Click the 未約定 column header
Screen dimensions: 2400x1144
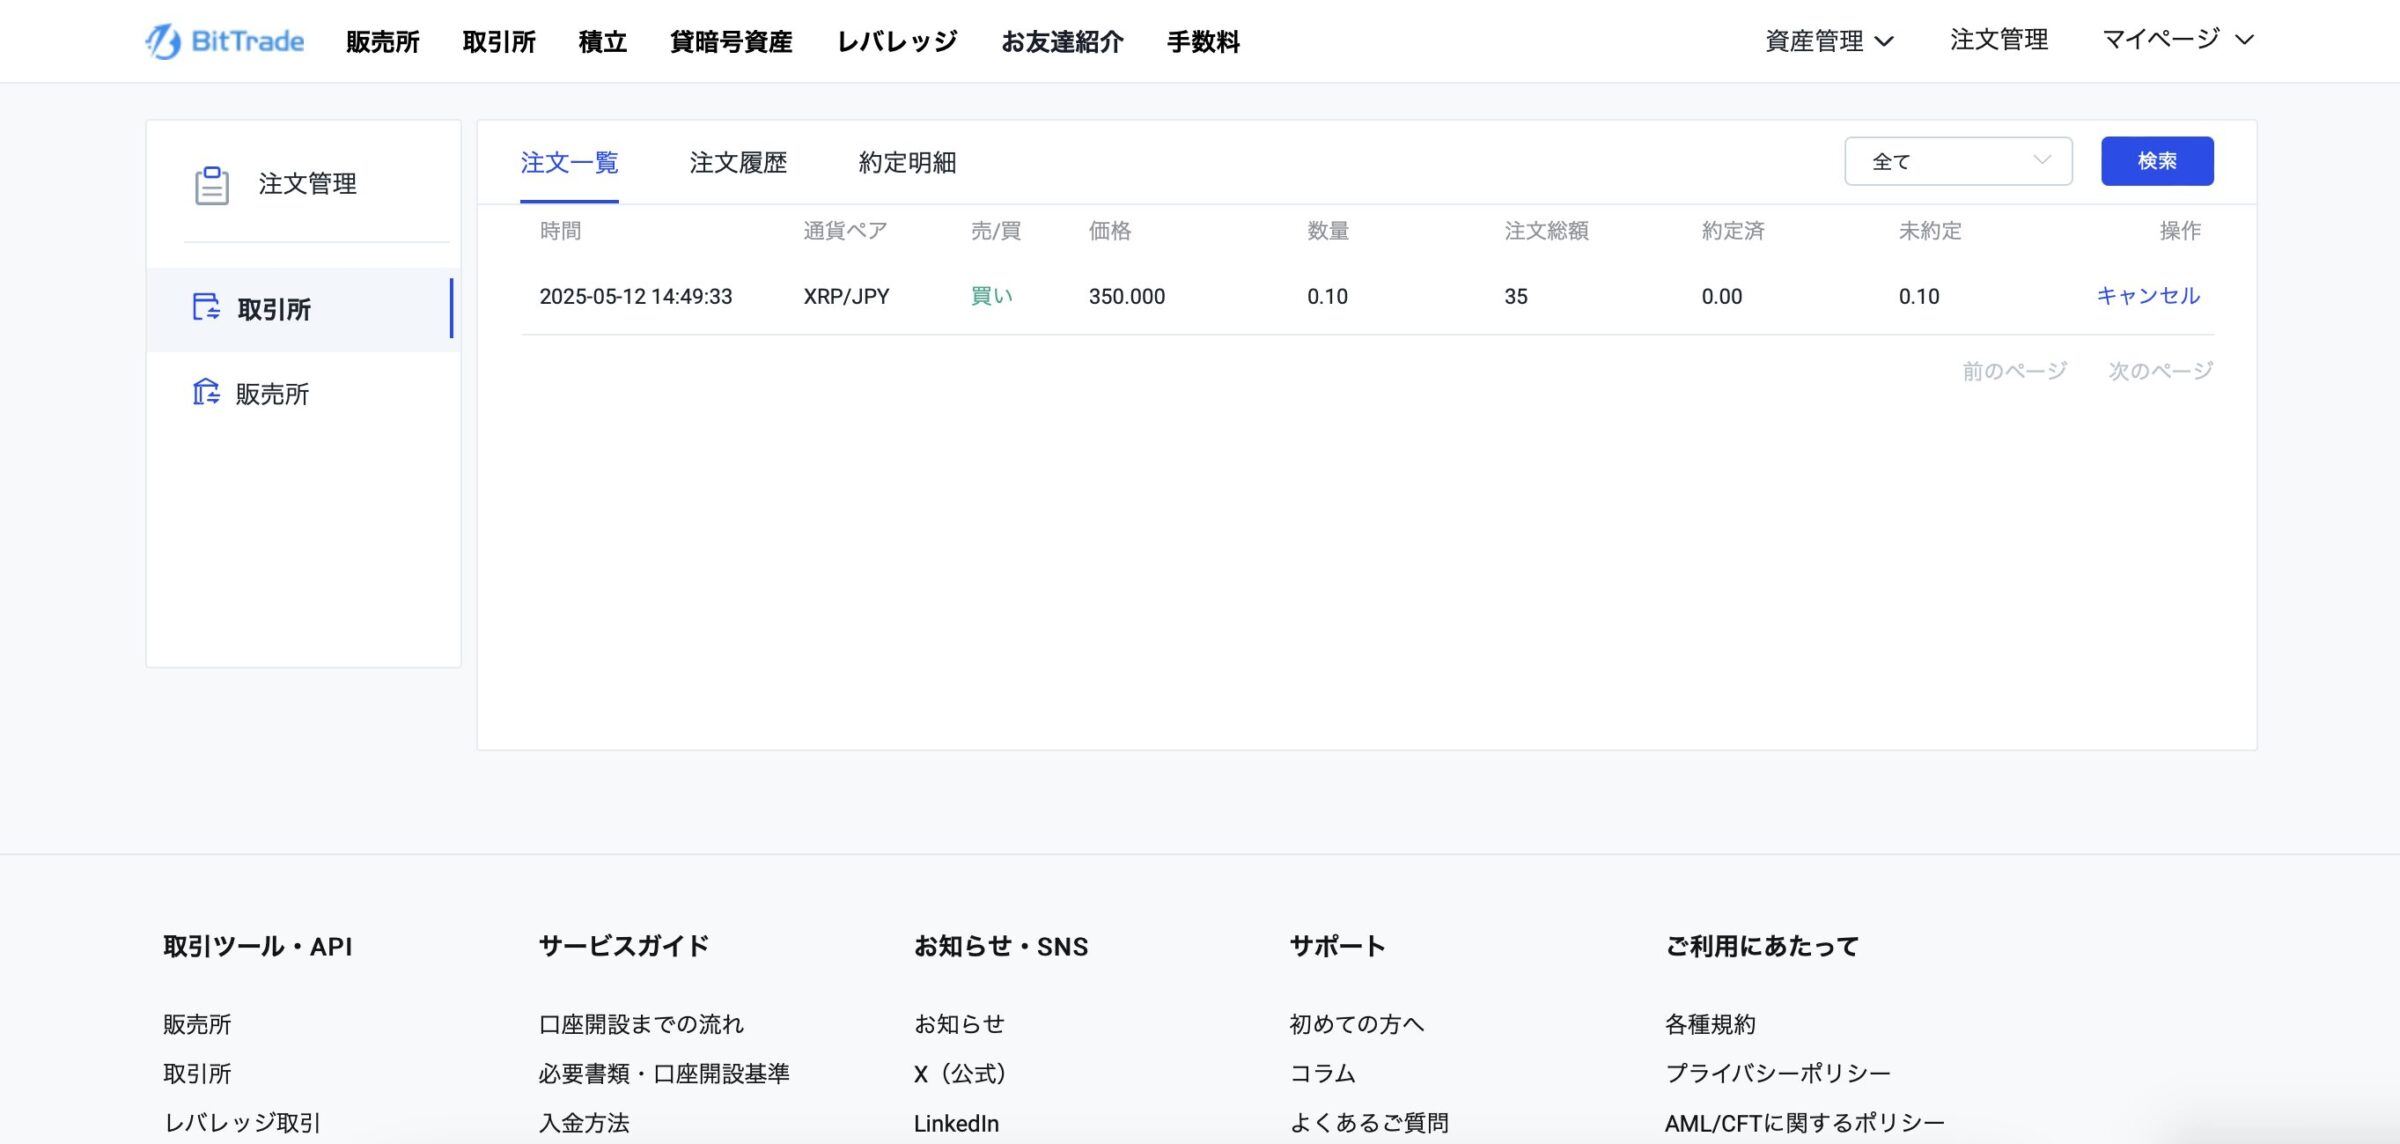pos(1930,231)
